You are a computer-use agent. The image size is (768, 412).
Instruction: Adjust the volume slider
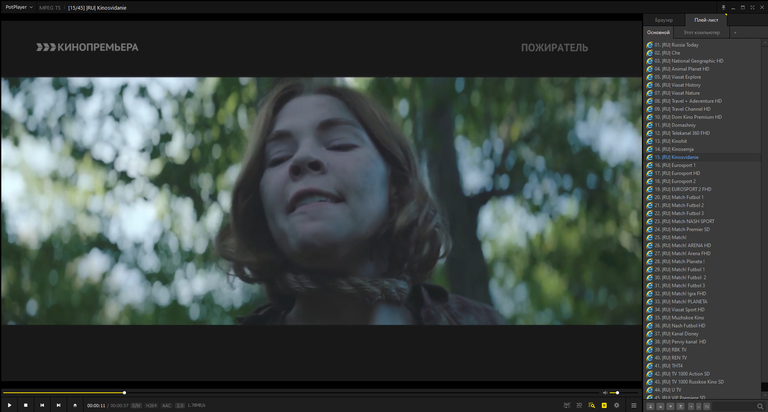tap(624, 392)
